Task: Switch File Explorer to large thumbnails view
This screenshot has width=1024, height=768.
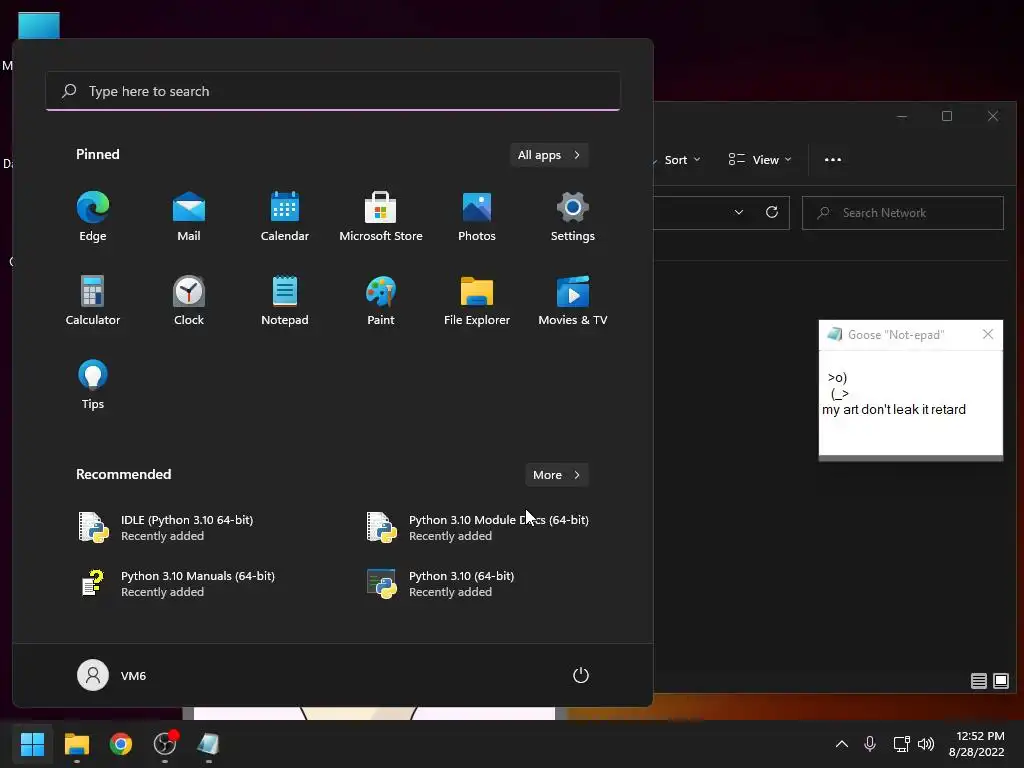Action: pyautogui.click(x=1000, y=681)
